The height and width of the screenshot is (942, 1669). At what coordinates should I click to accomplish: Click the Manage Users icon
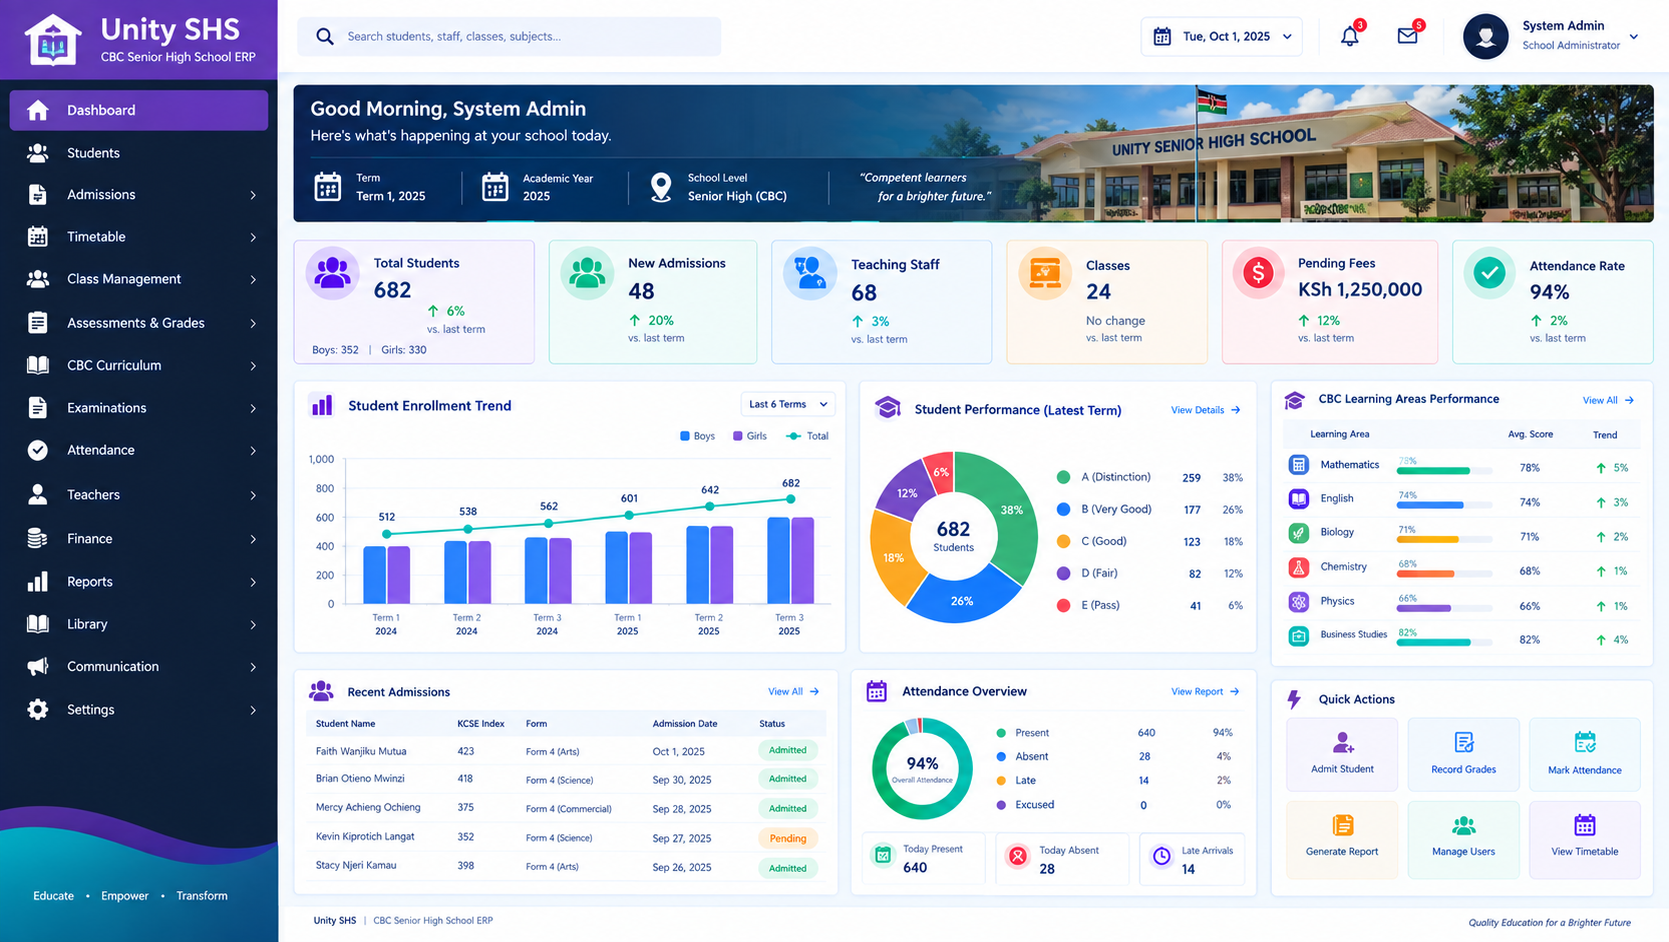point(1464,825)
